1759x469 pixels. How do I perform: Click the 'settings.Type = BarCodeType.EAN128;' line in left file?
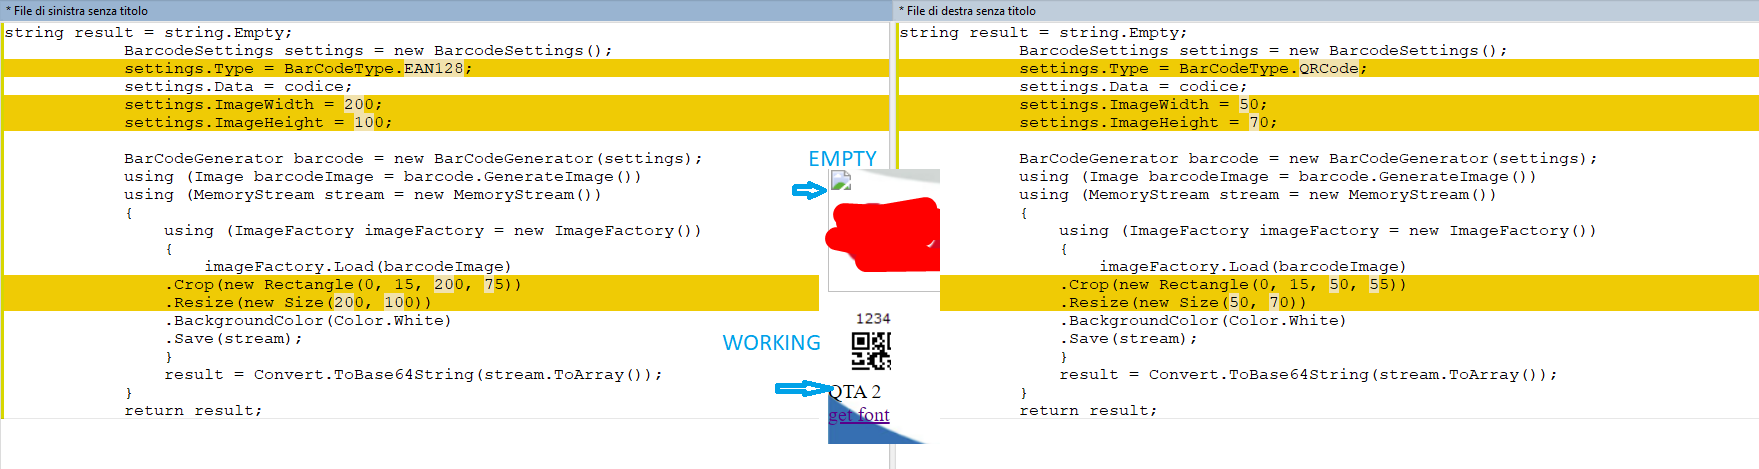point(298,68)
